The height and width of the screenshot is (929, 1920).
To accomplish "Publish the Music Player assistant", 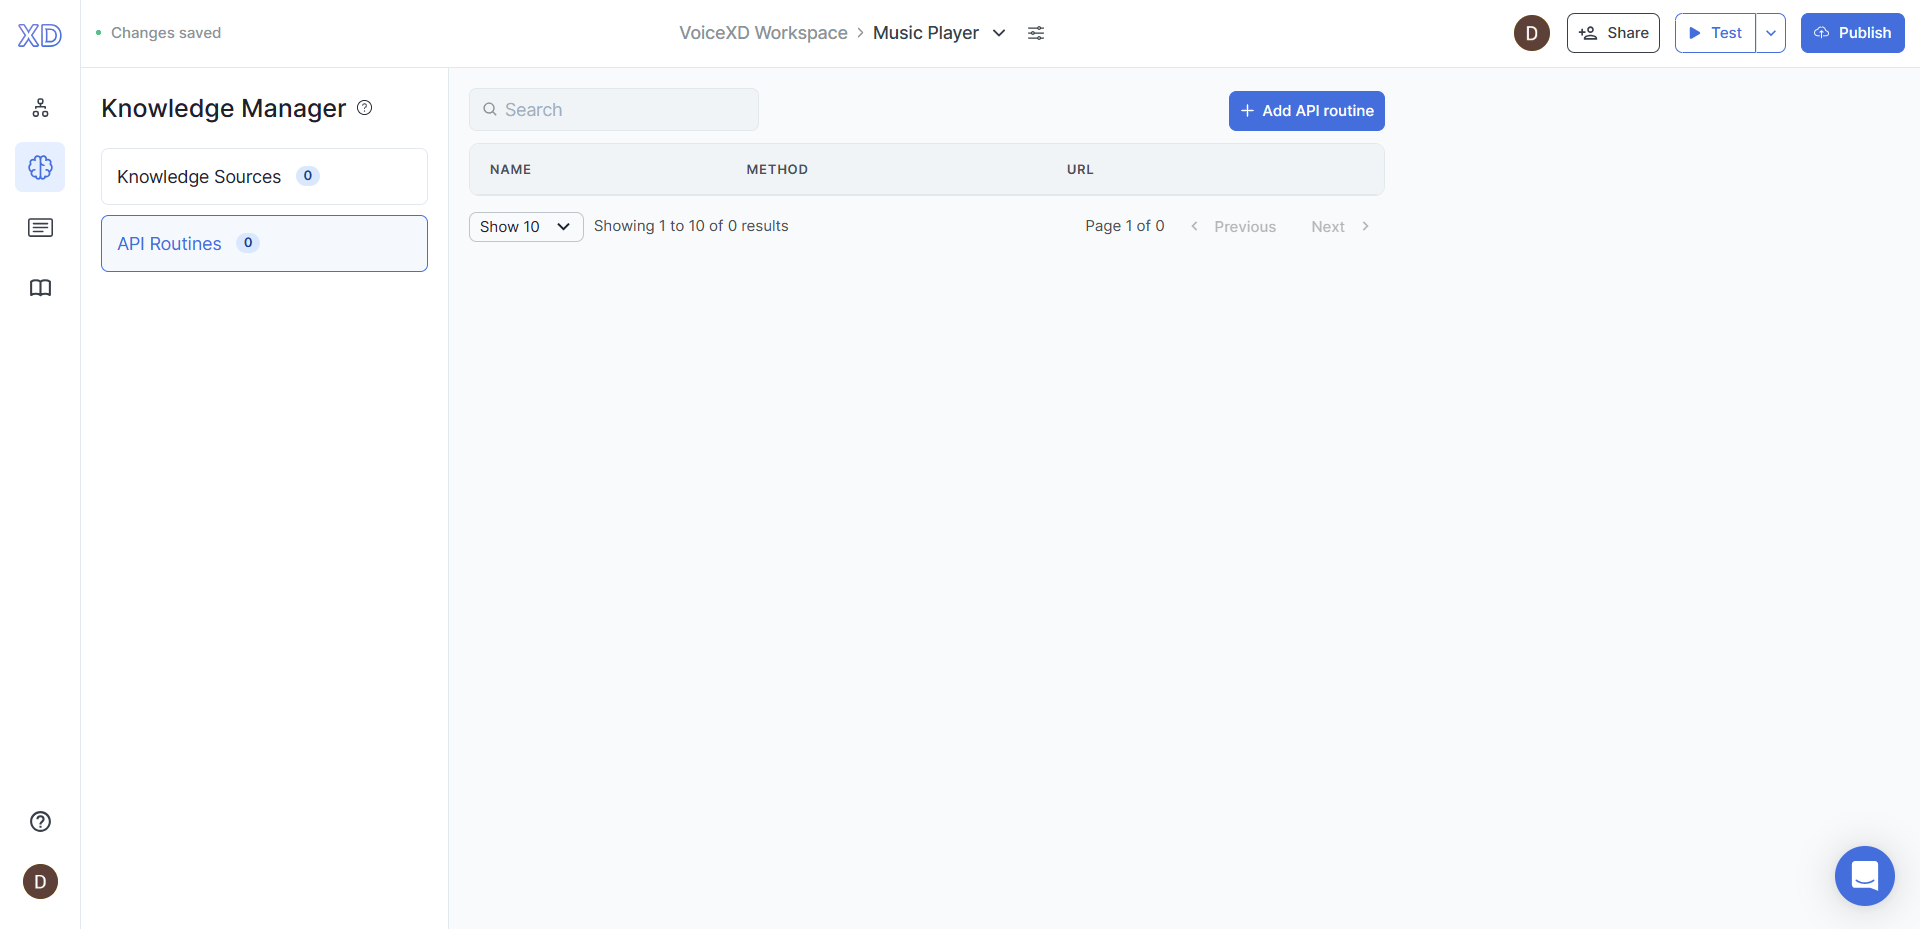I will click(x=1852, y=33).
